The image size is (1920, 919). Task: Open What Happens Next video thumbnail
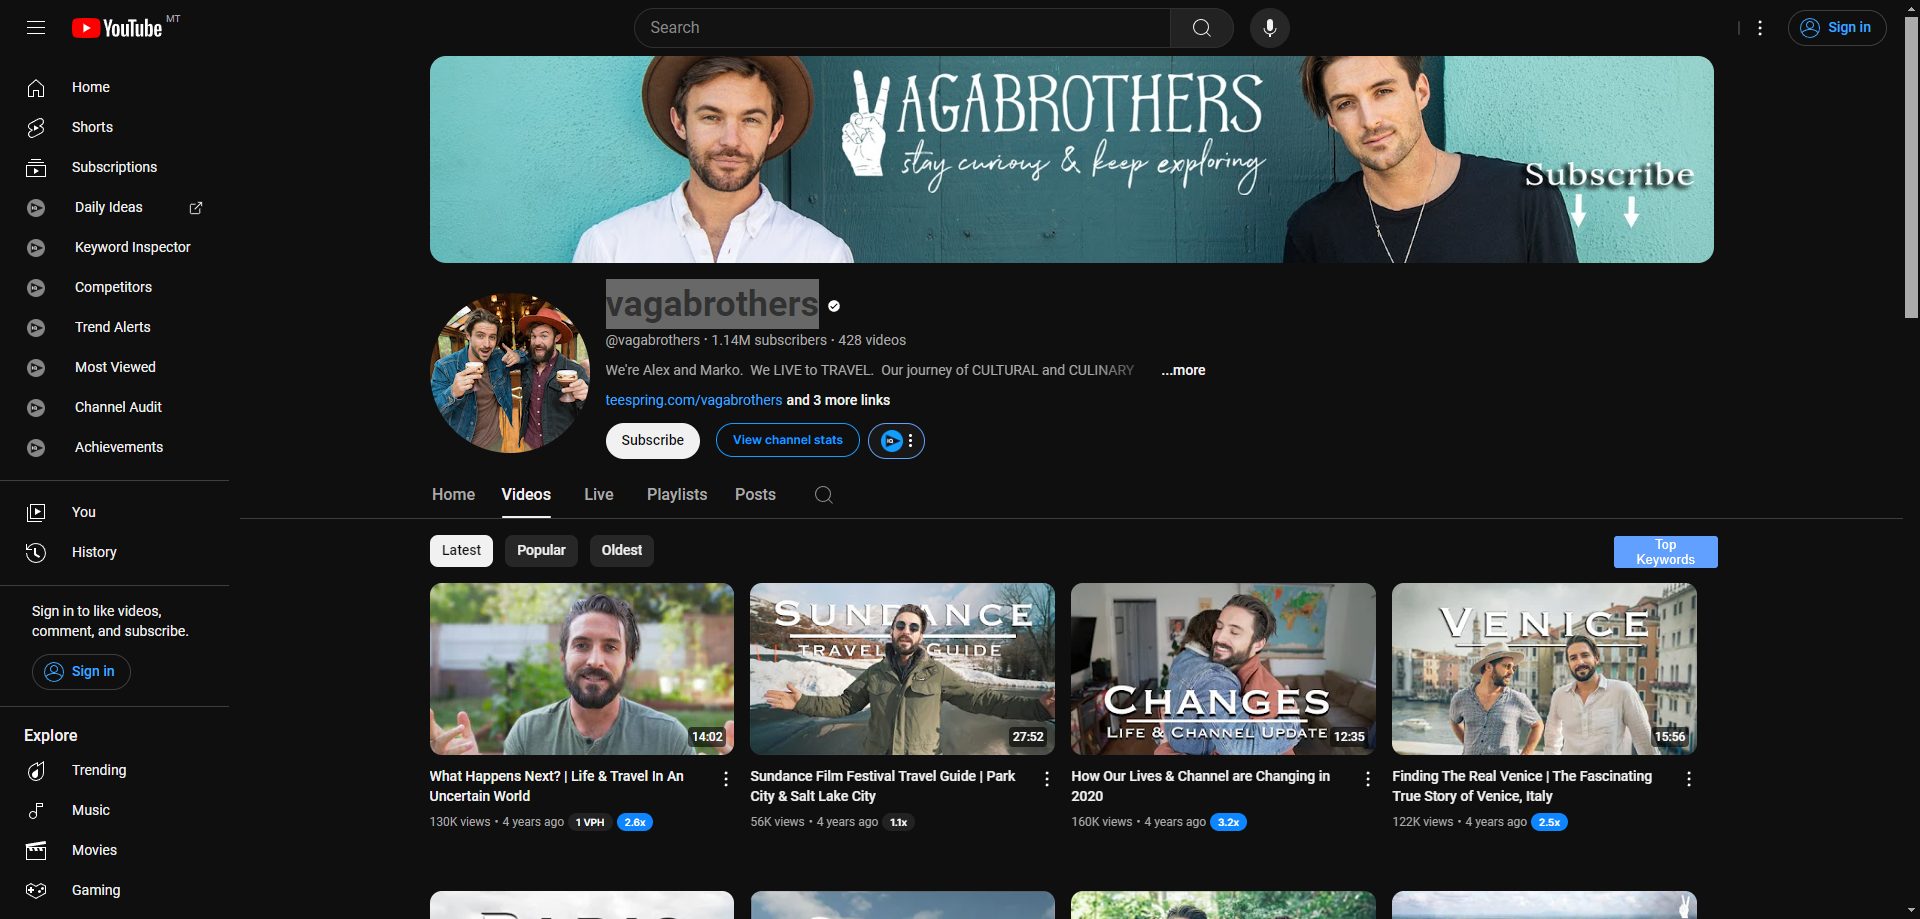click(x=582, y=669)
